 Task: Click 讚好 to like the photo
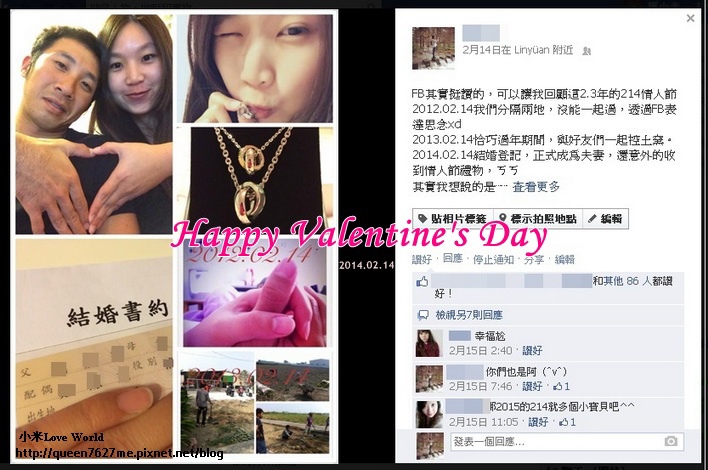click(422, 259)
